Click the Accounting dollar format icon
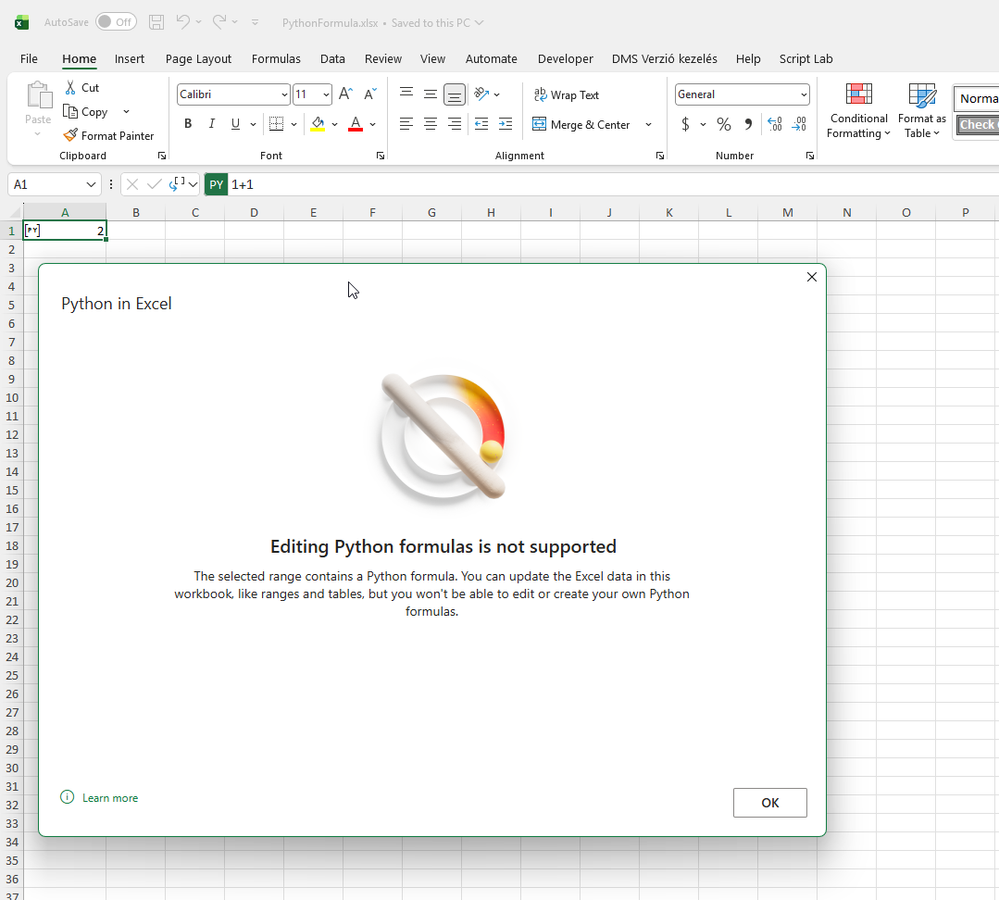 (x=686, y=124)
